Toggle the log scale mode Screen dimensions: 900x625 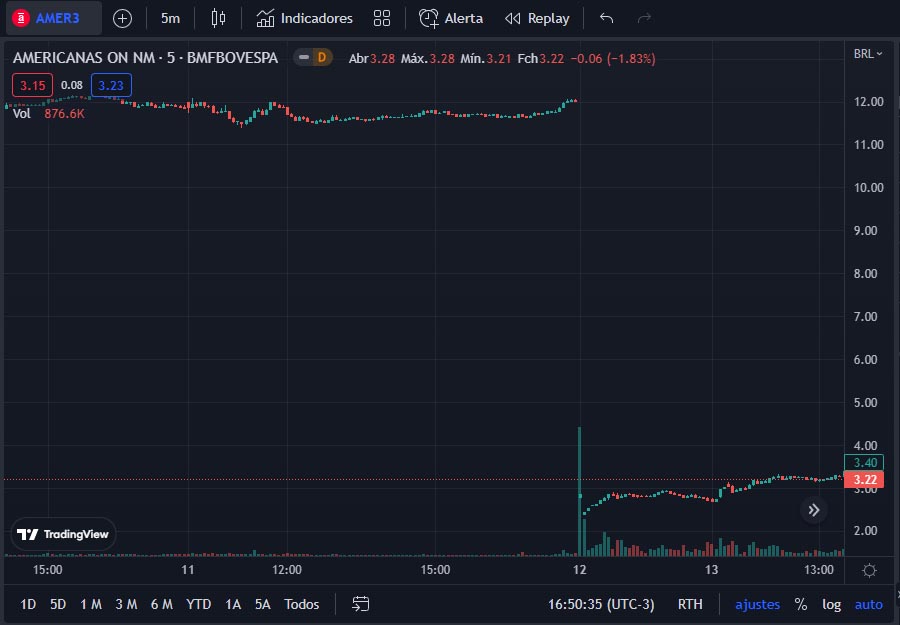[831, 604]
